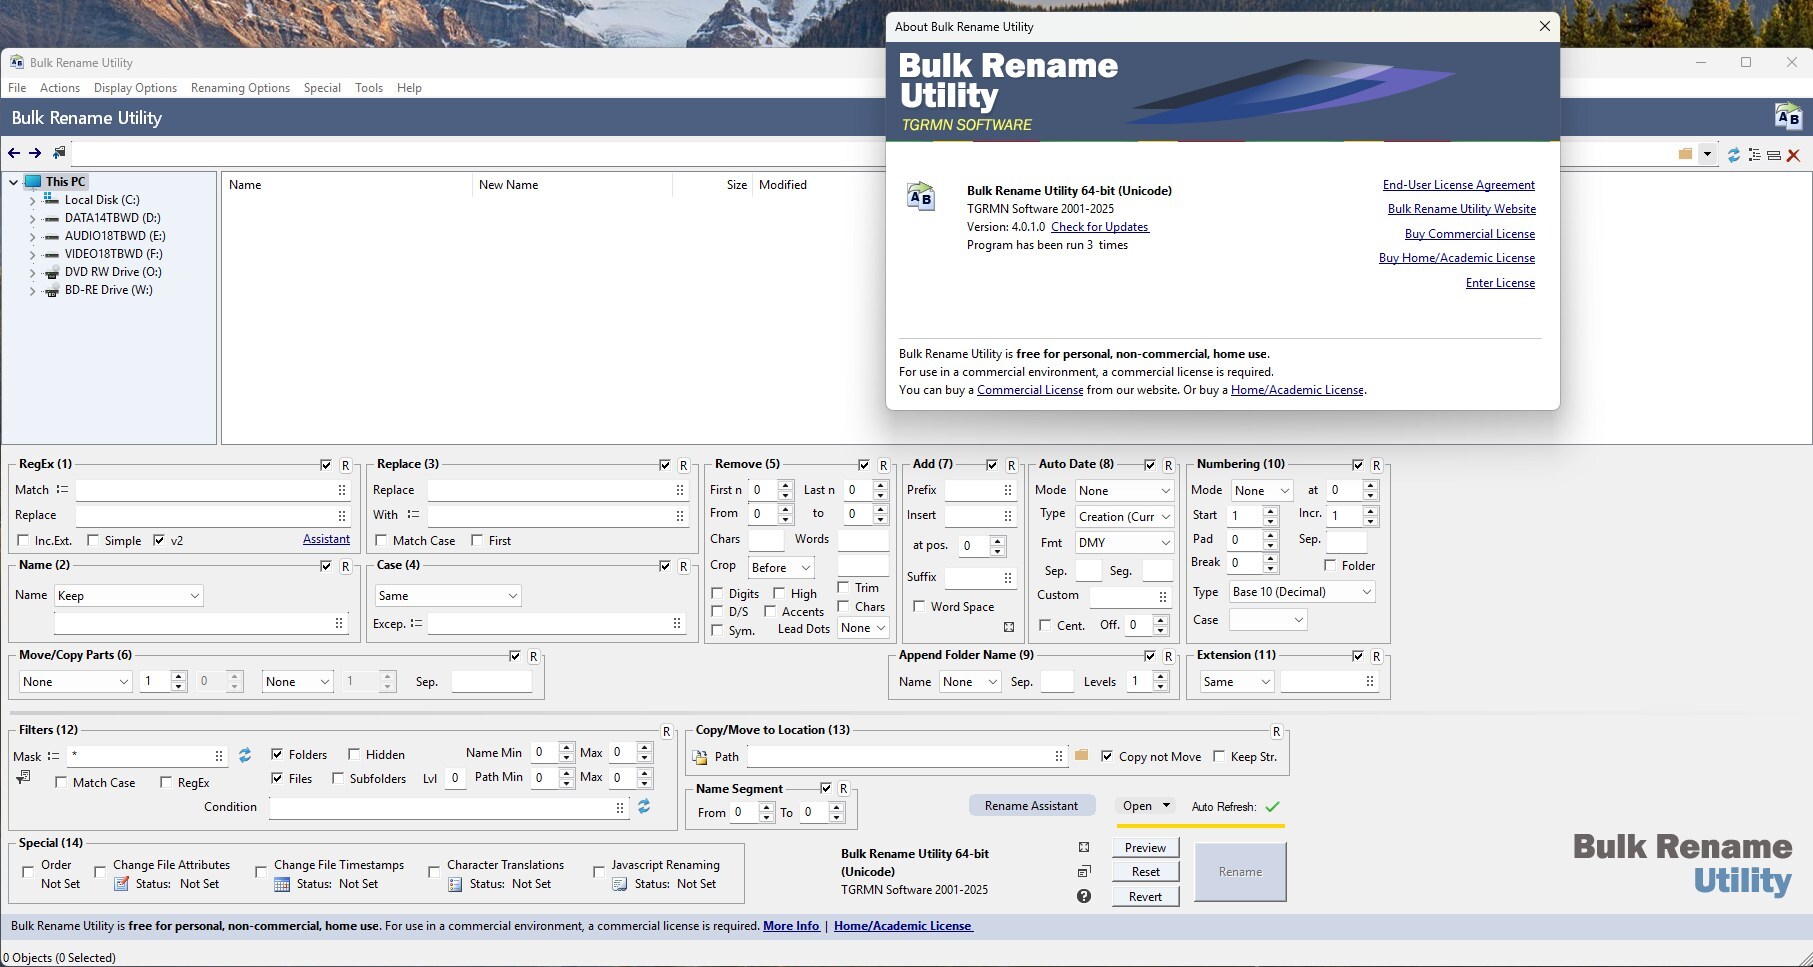Click the forward navigation arrow icon

[x=35, y=153]
